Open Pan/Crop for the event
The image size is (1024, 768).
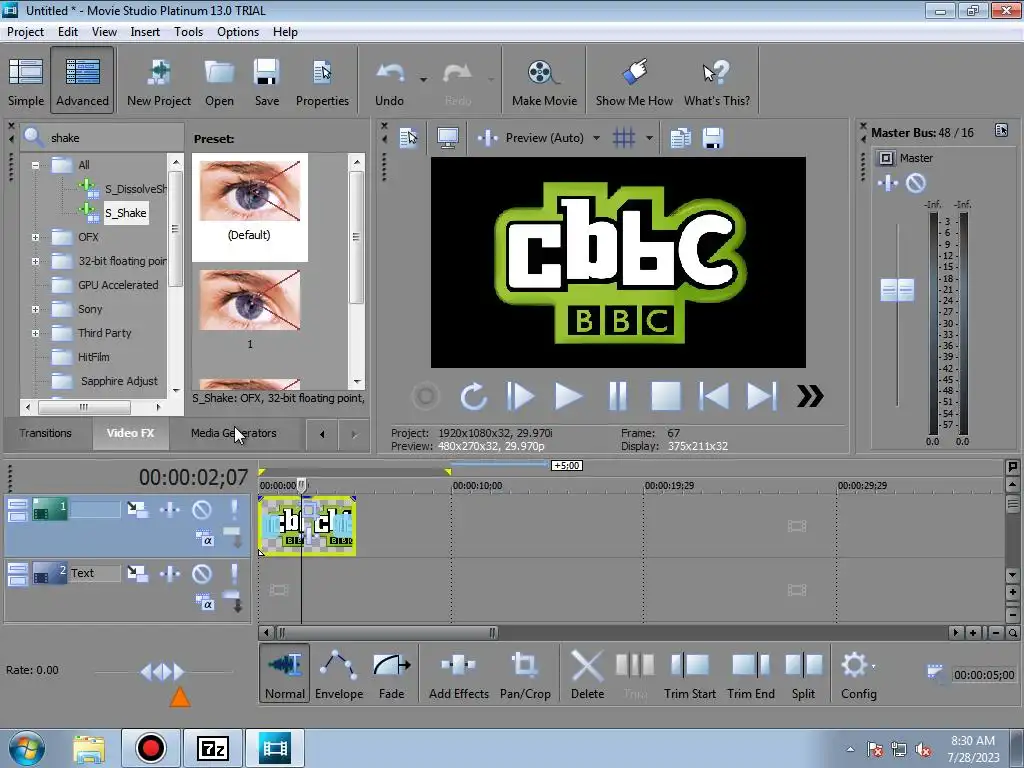[525, 673]
